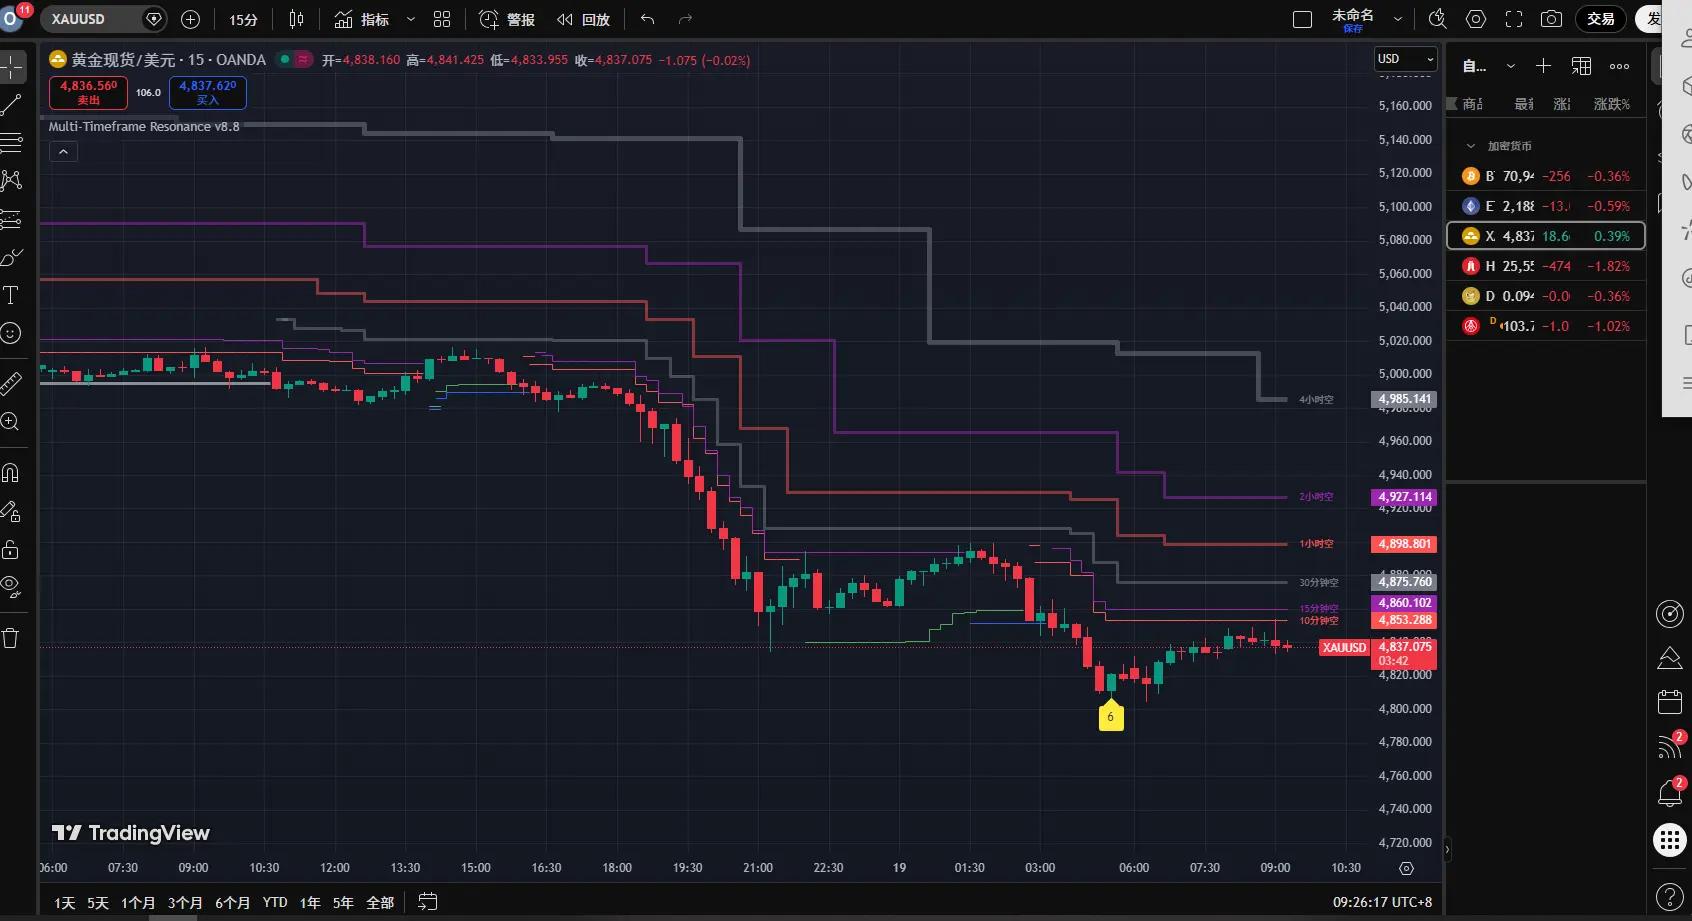Activate the zoom in tool
This screenshot has height=921, width=1692.
tap(12, 421)
